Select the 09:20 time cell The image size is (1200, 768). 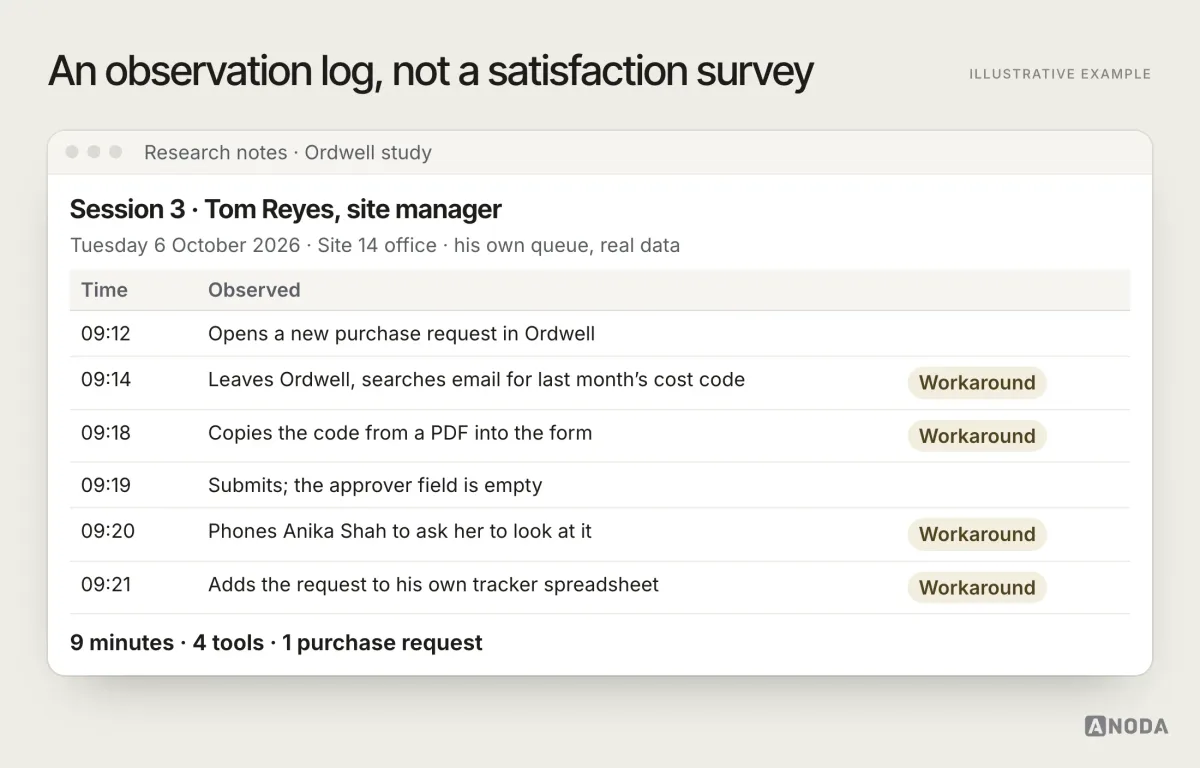point(108,531)
